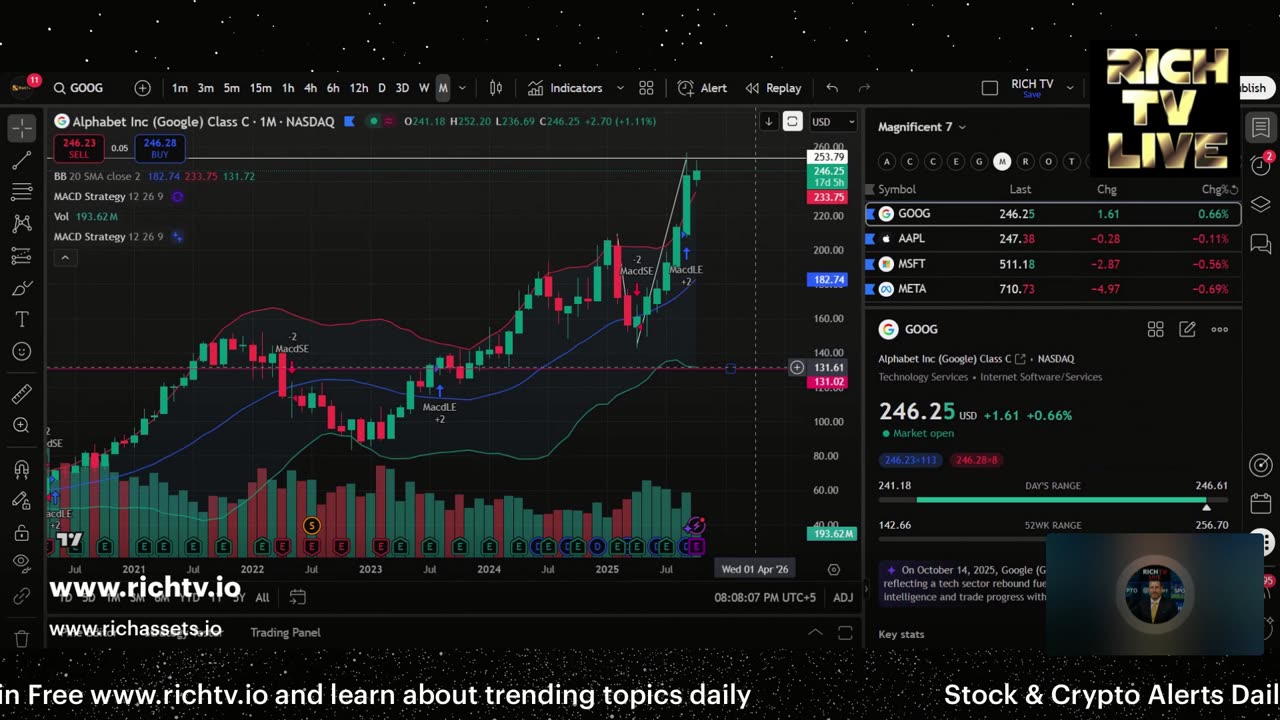Switch to the 15m timeframe
Viewport: 1280px width, 720px height.
(260, 88)
